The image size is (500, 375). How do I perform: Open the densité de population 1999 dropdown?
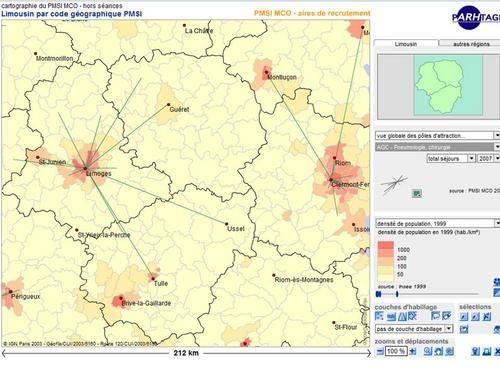coord(437,223)
